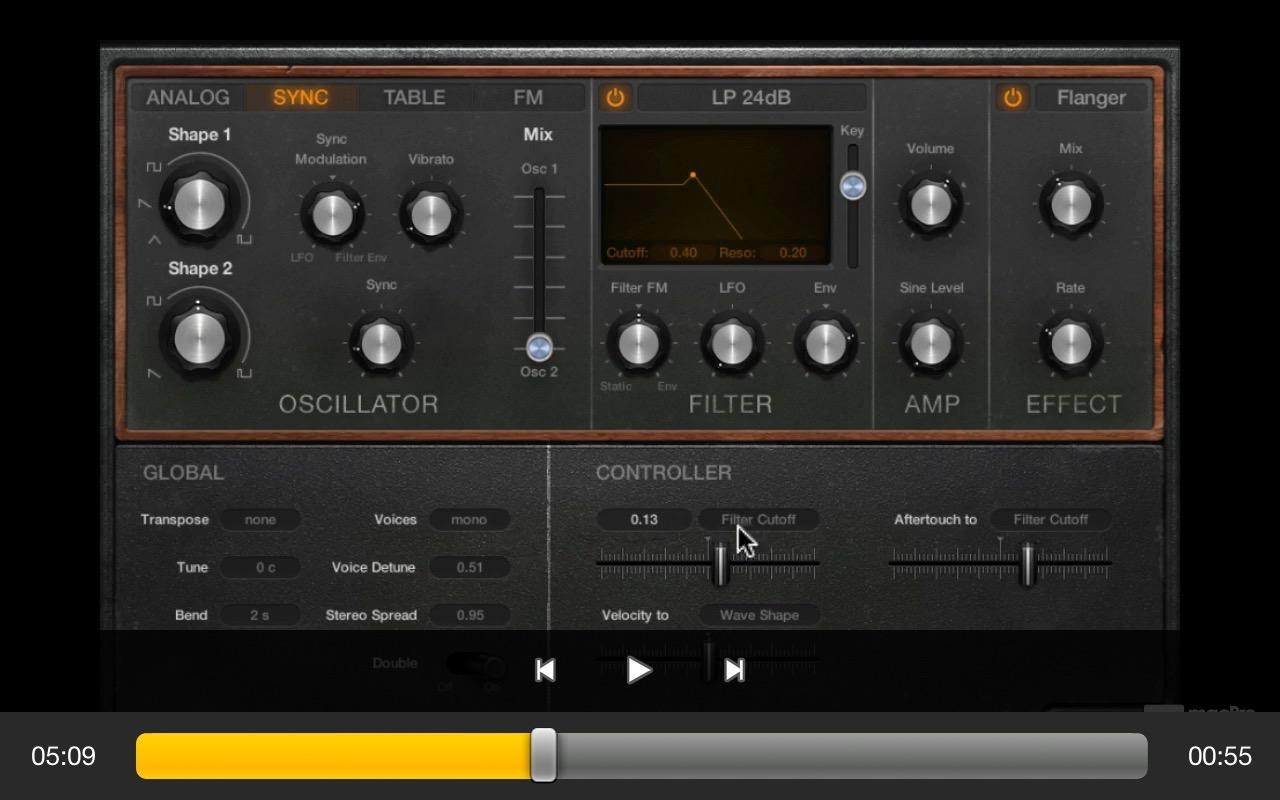Click the Velocity to Wave Shape button
The width and height of the screenshot is (1280, 800).
coord(759,615)
